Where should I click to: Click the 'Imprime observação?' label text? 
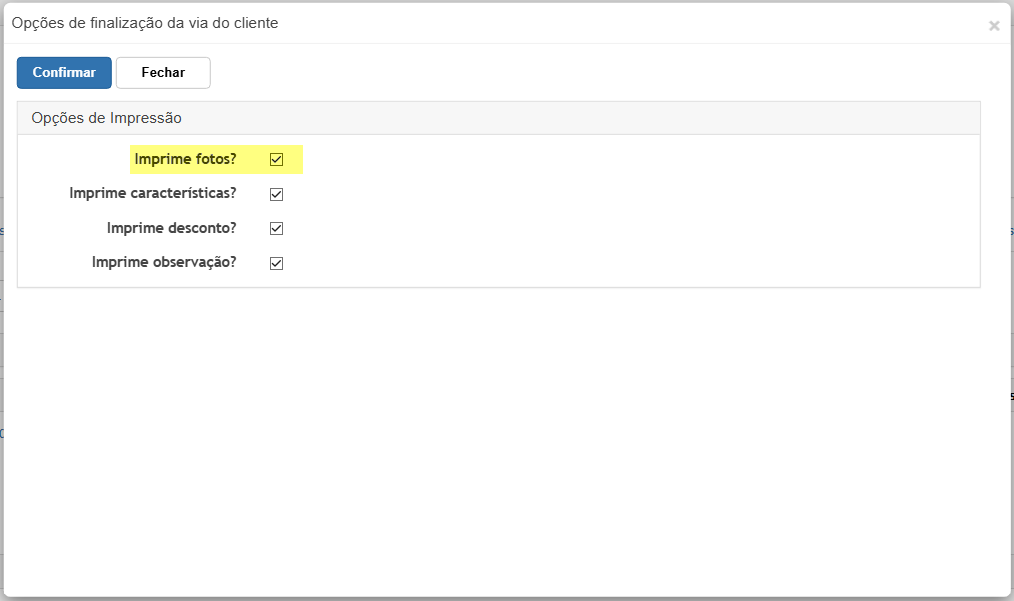point(164,262)
